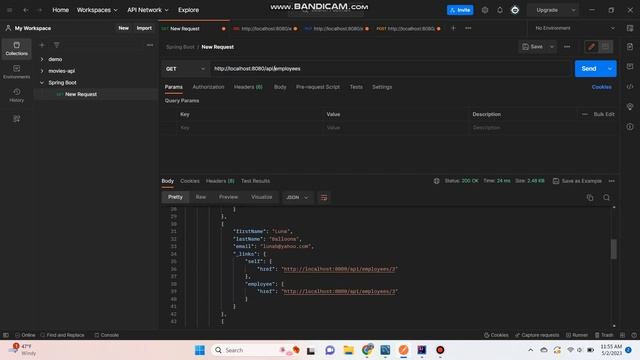The image size is (640, 360).
Task: Open the hamburger menu in the top-left corner
Action: (x=9, y=10)
